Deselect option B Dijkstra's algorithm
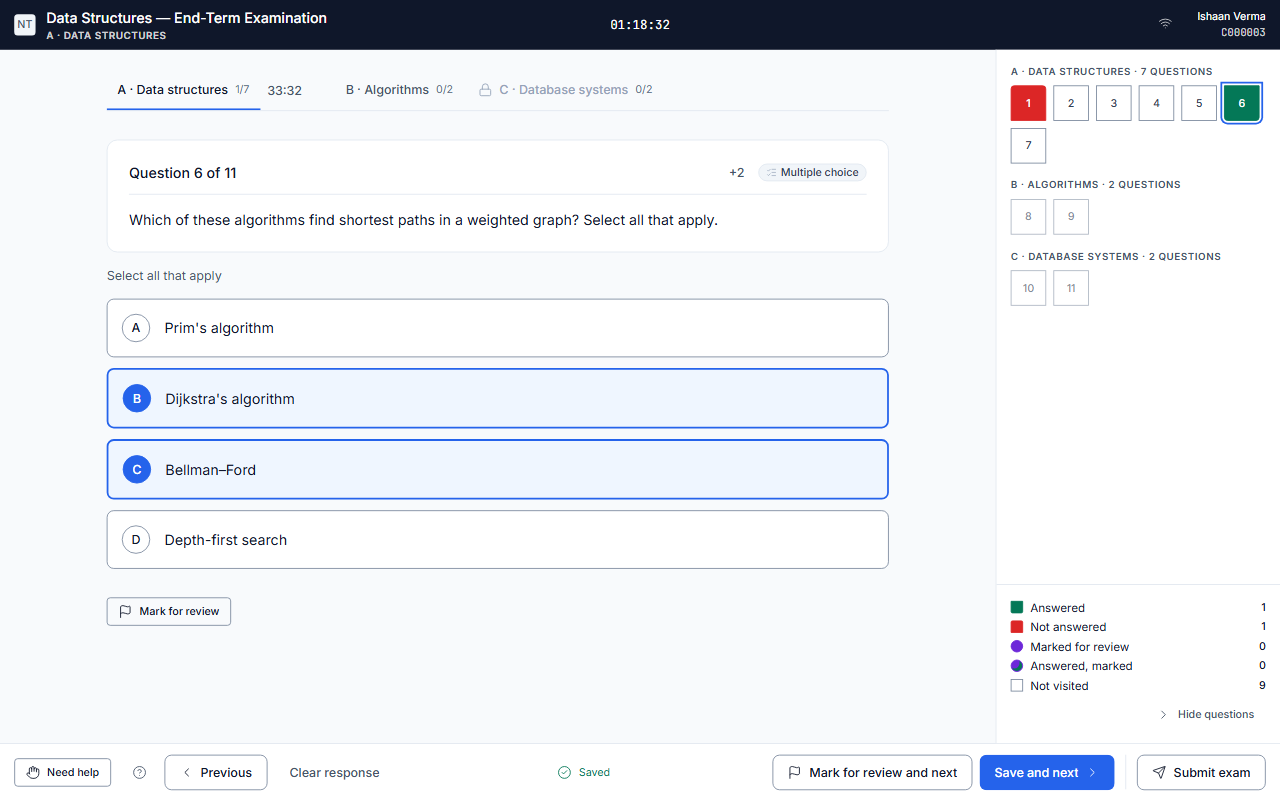 pos(497,399)
